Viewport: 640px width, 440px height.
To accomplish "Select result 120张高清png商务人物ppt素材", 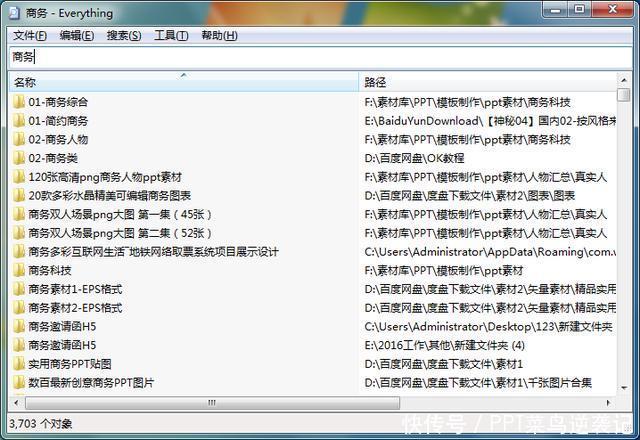I will pos(105,177).
